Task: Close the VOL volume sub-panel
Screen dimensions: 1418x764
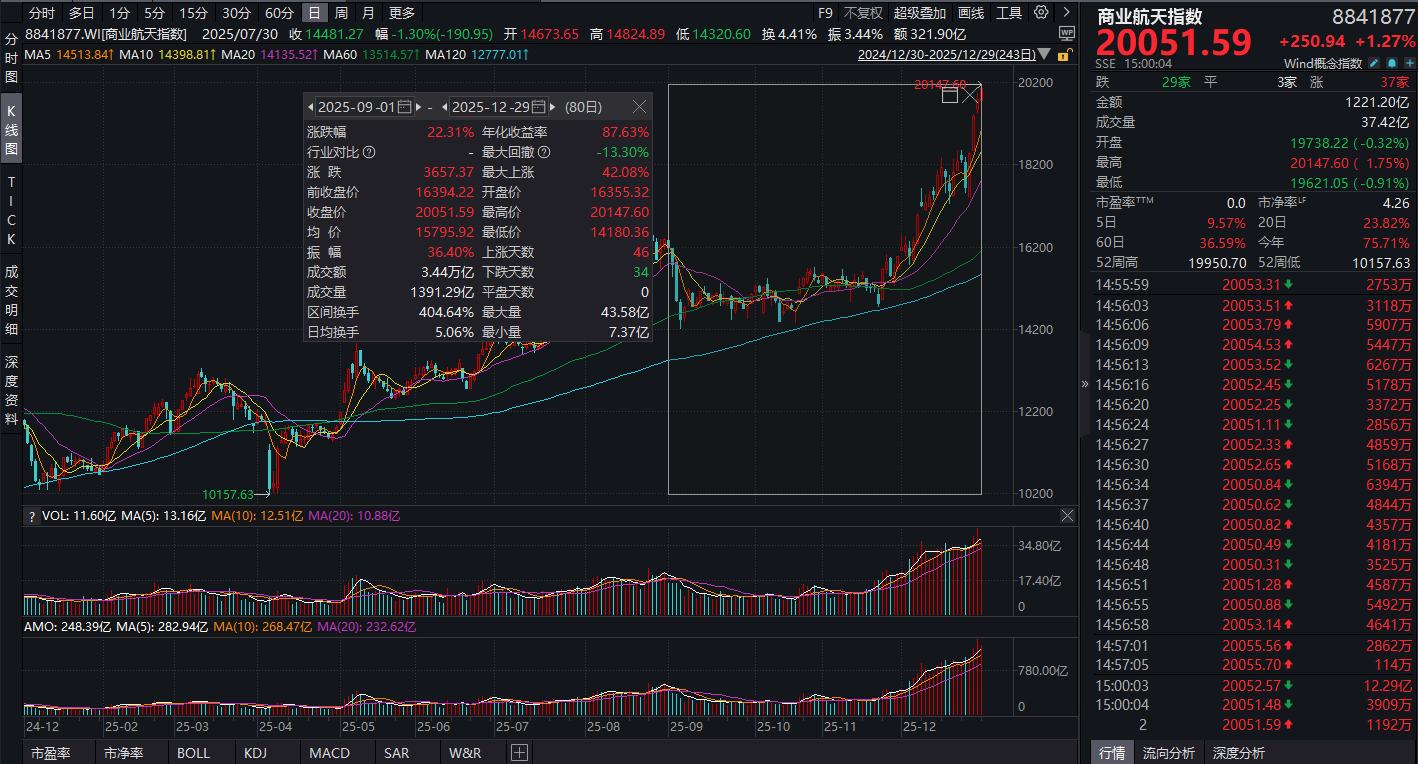Action: point(1067,516)
